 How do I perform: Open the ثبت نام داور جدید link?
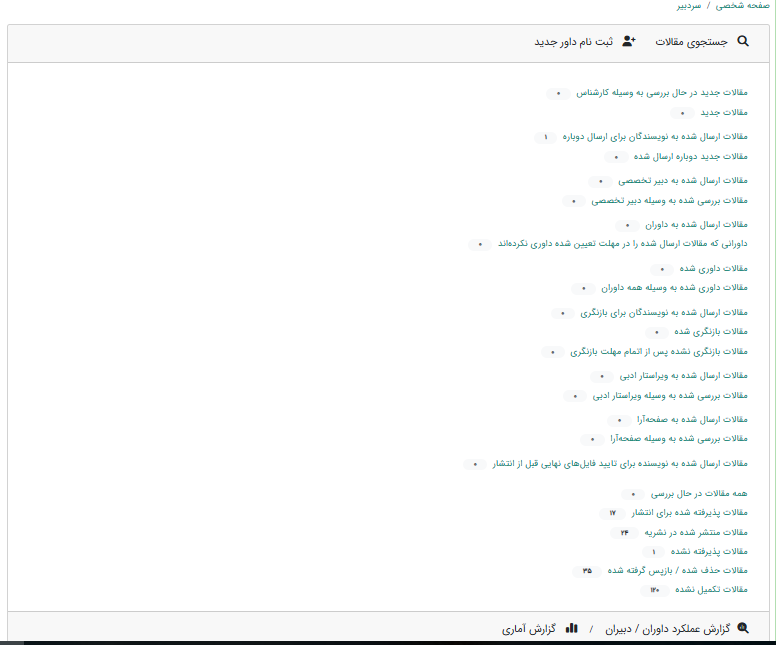click(x=574, y=42)
